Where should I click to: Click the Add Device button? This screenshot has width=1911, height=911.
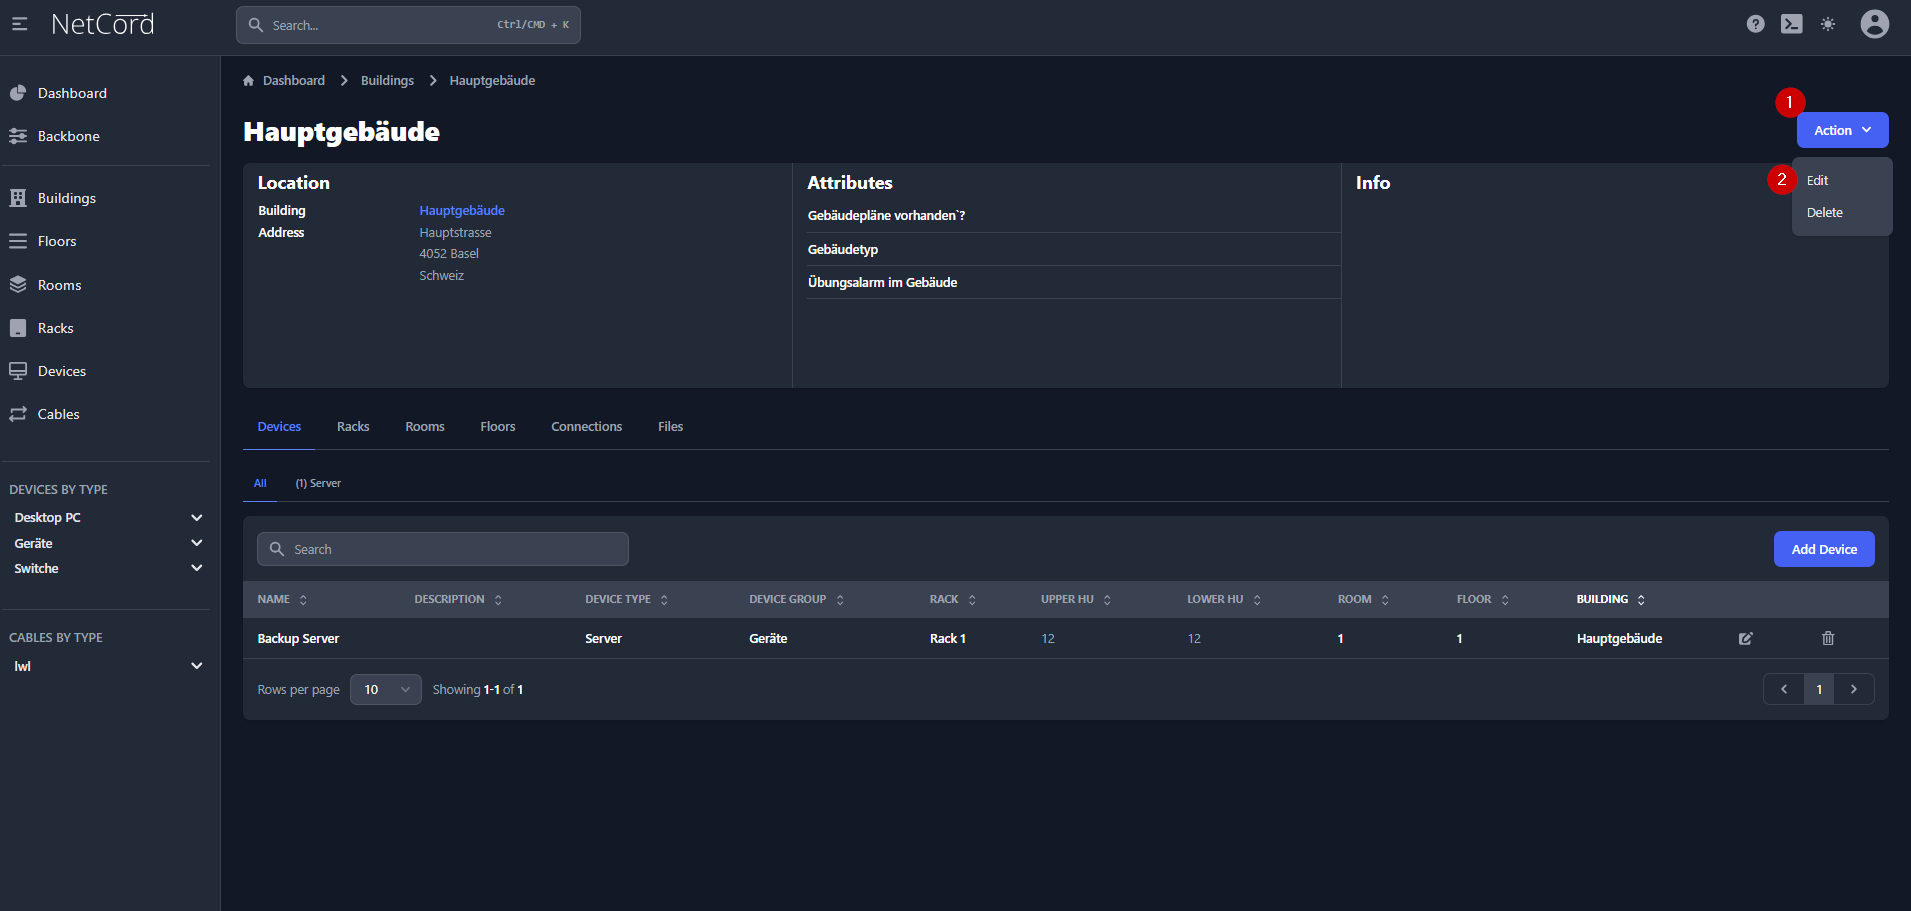[x=1824, y=549]
